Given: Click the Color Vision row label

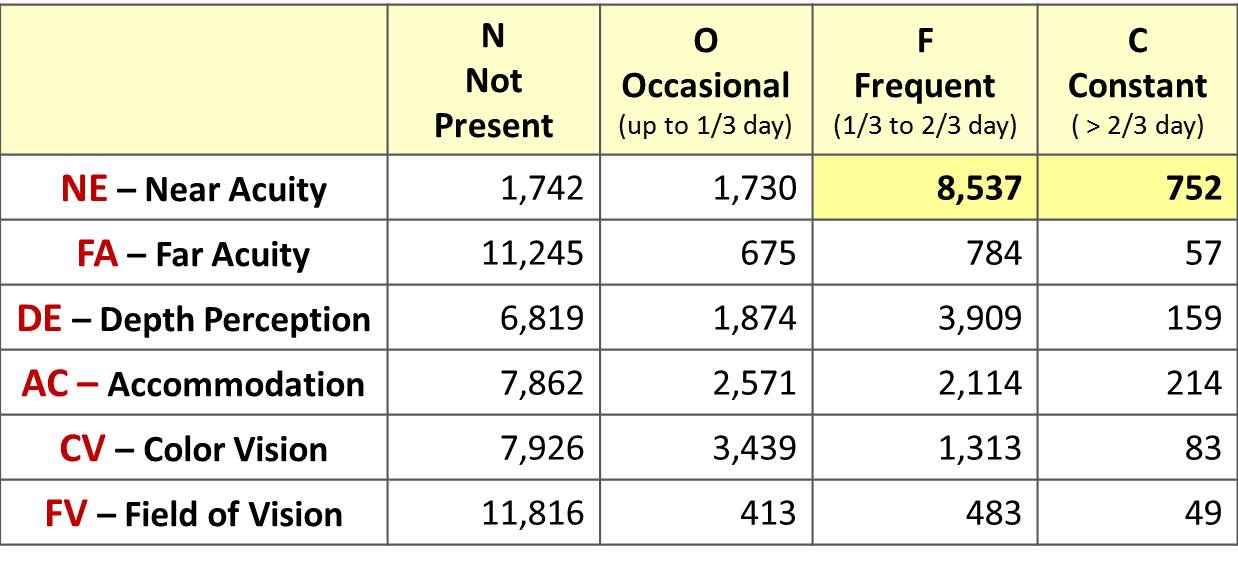Looking at the screenshot, I should (194, 449).
